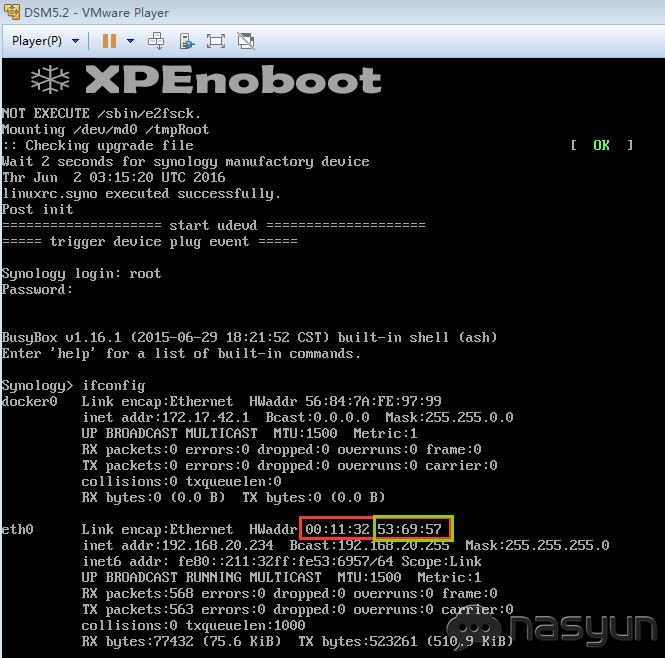Click the BusyBox v1.16.1 version line

coord(249,338)
